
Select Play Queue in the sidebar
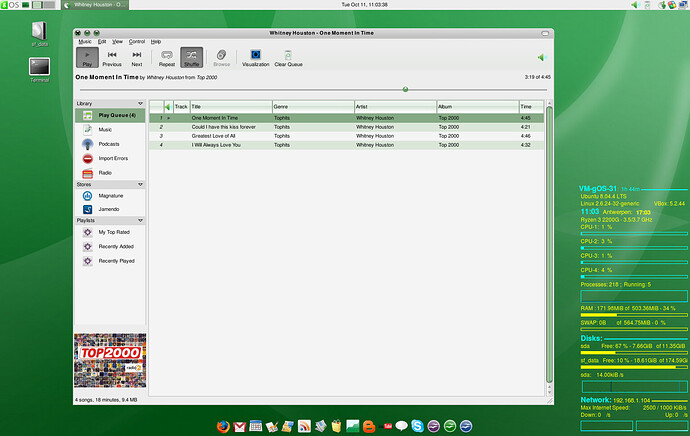coord(110,115)
